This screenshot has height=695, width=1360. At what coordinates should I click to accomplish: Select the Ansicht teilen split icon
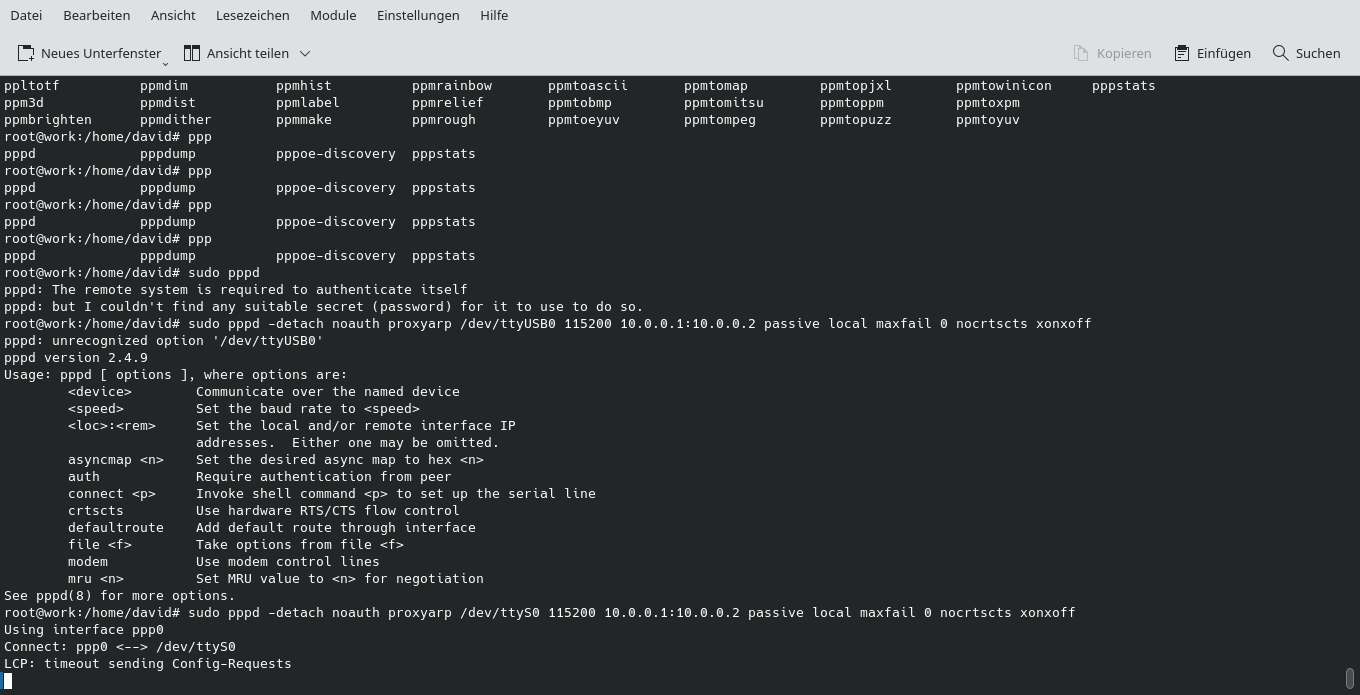point(190,53)
